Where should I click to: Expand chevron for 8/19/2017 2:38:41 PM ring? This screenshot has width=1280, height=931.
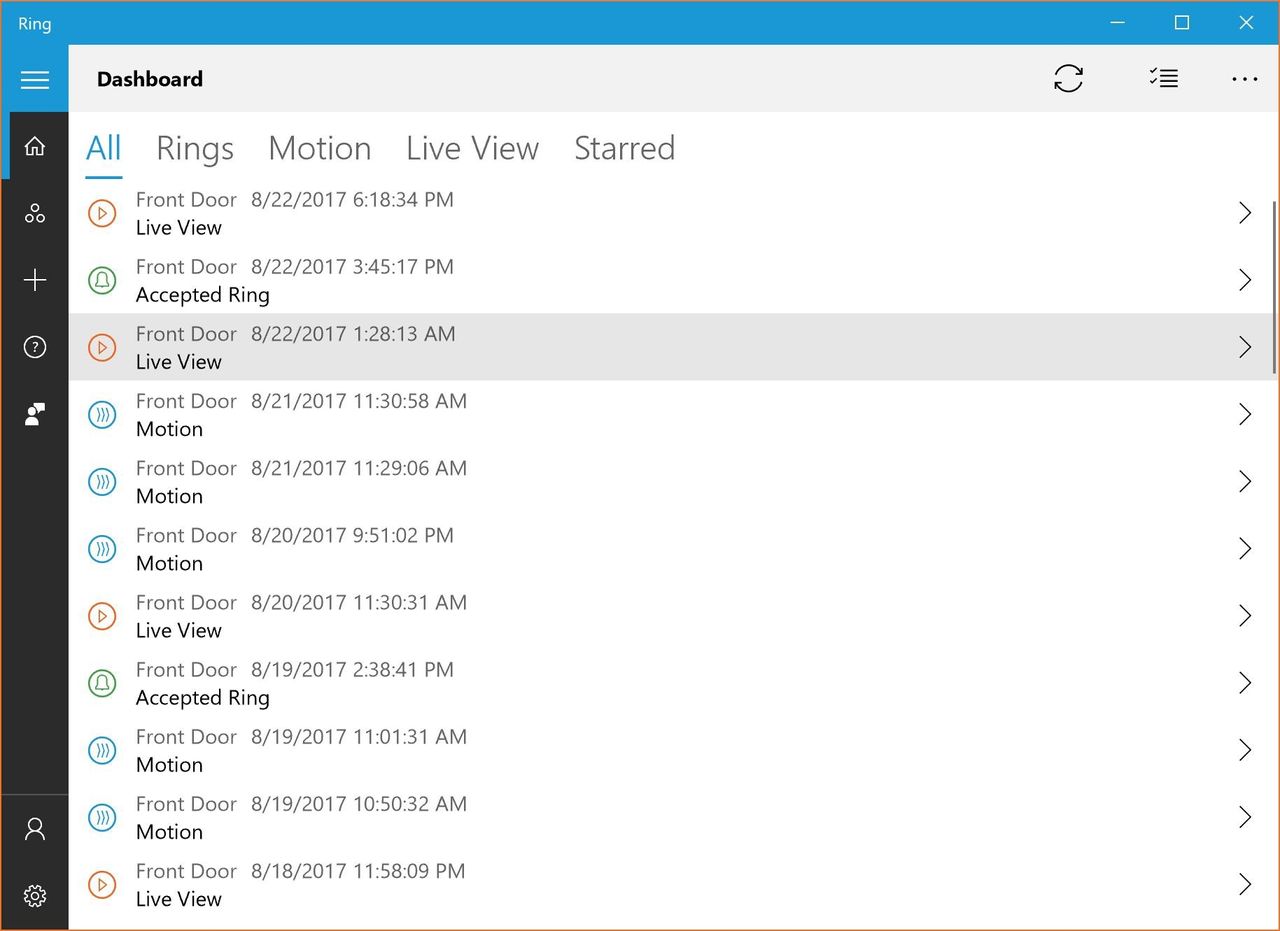[1245, 683]
